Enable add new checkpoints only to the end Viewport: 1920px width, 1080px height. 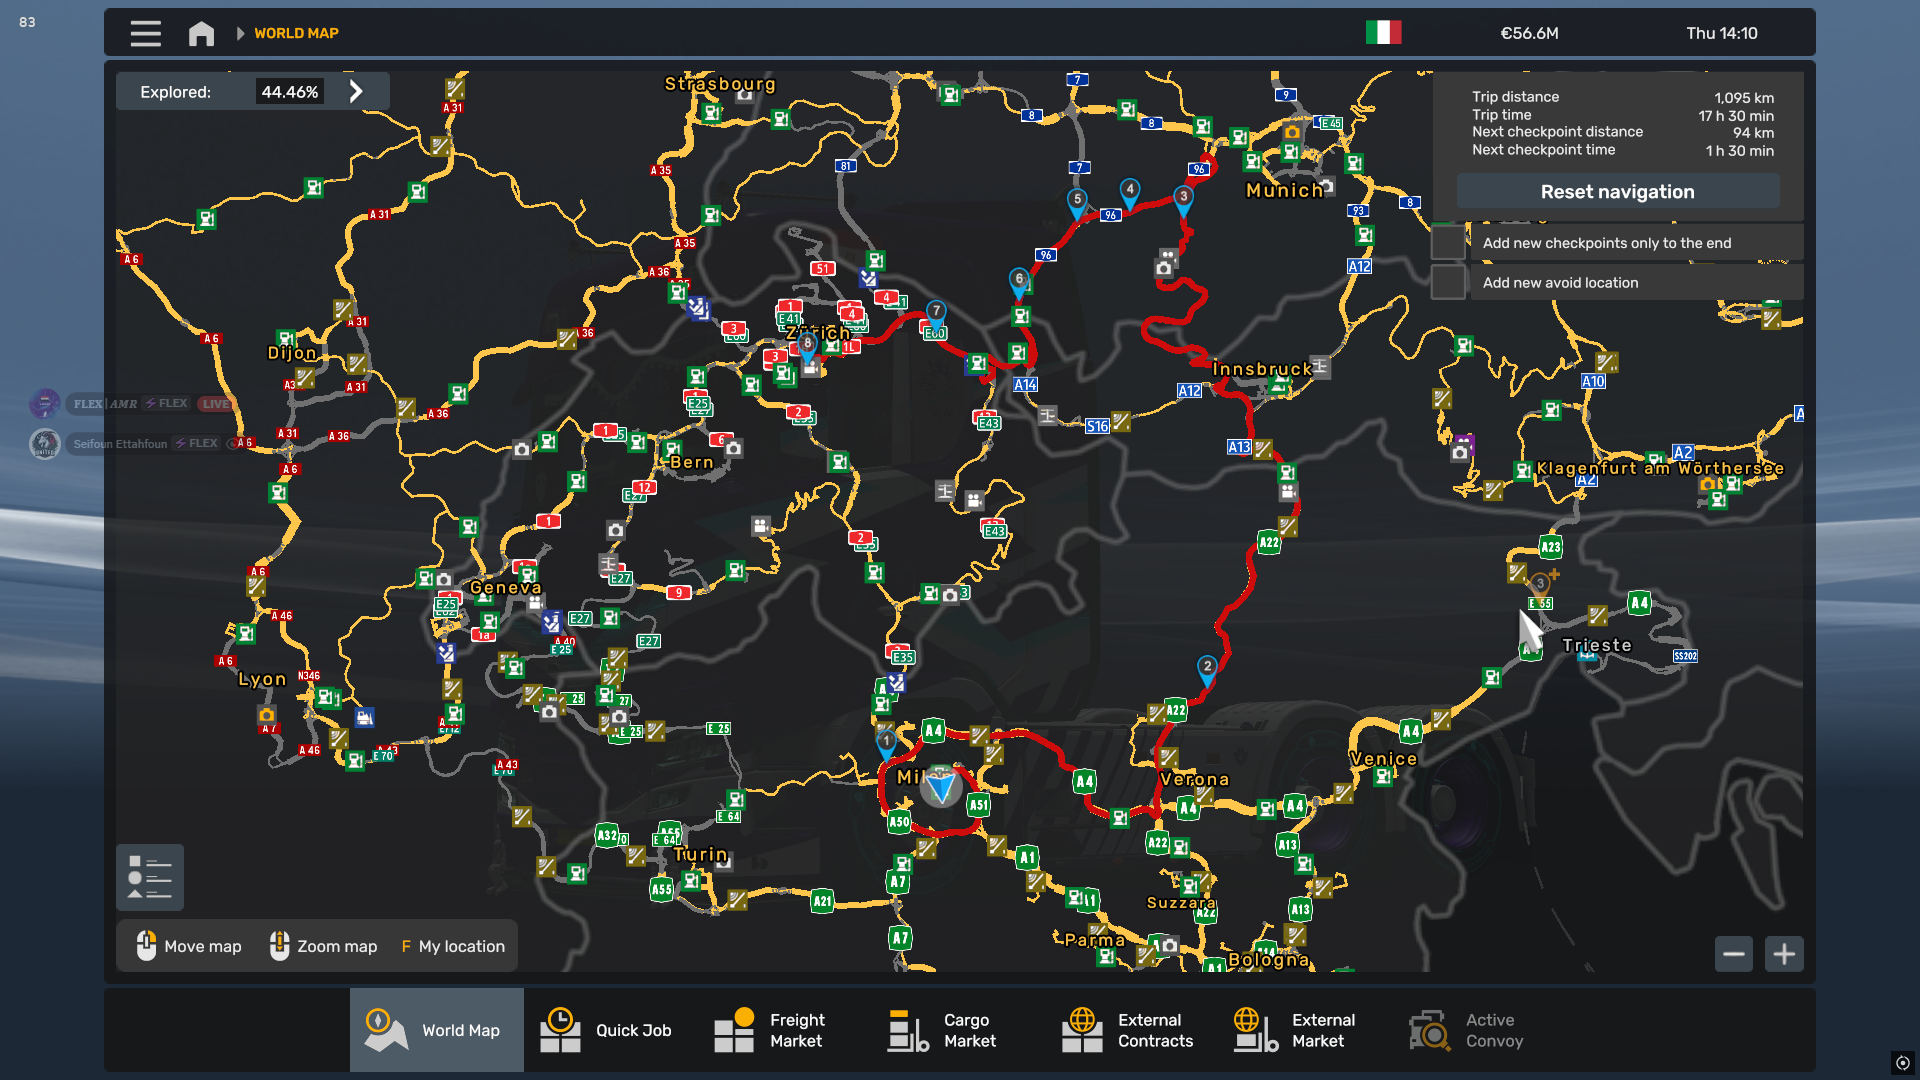tap(1448, 243)
